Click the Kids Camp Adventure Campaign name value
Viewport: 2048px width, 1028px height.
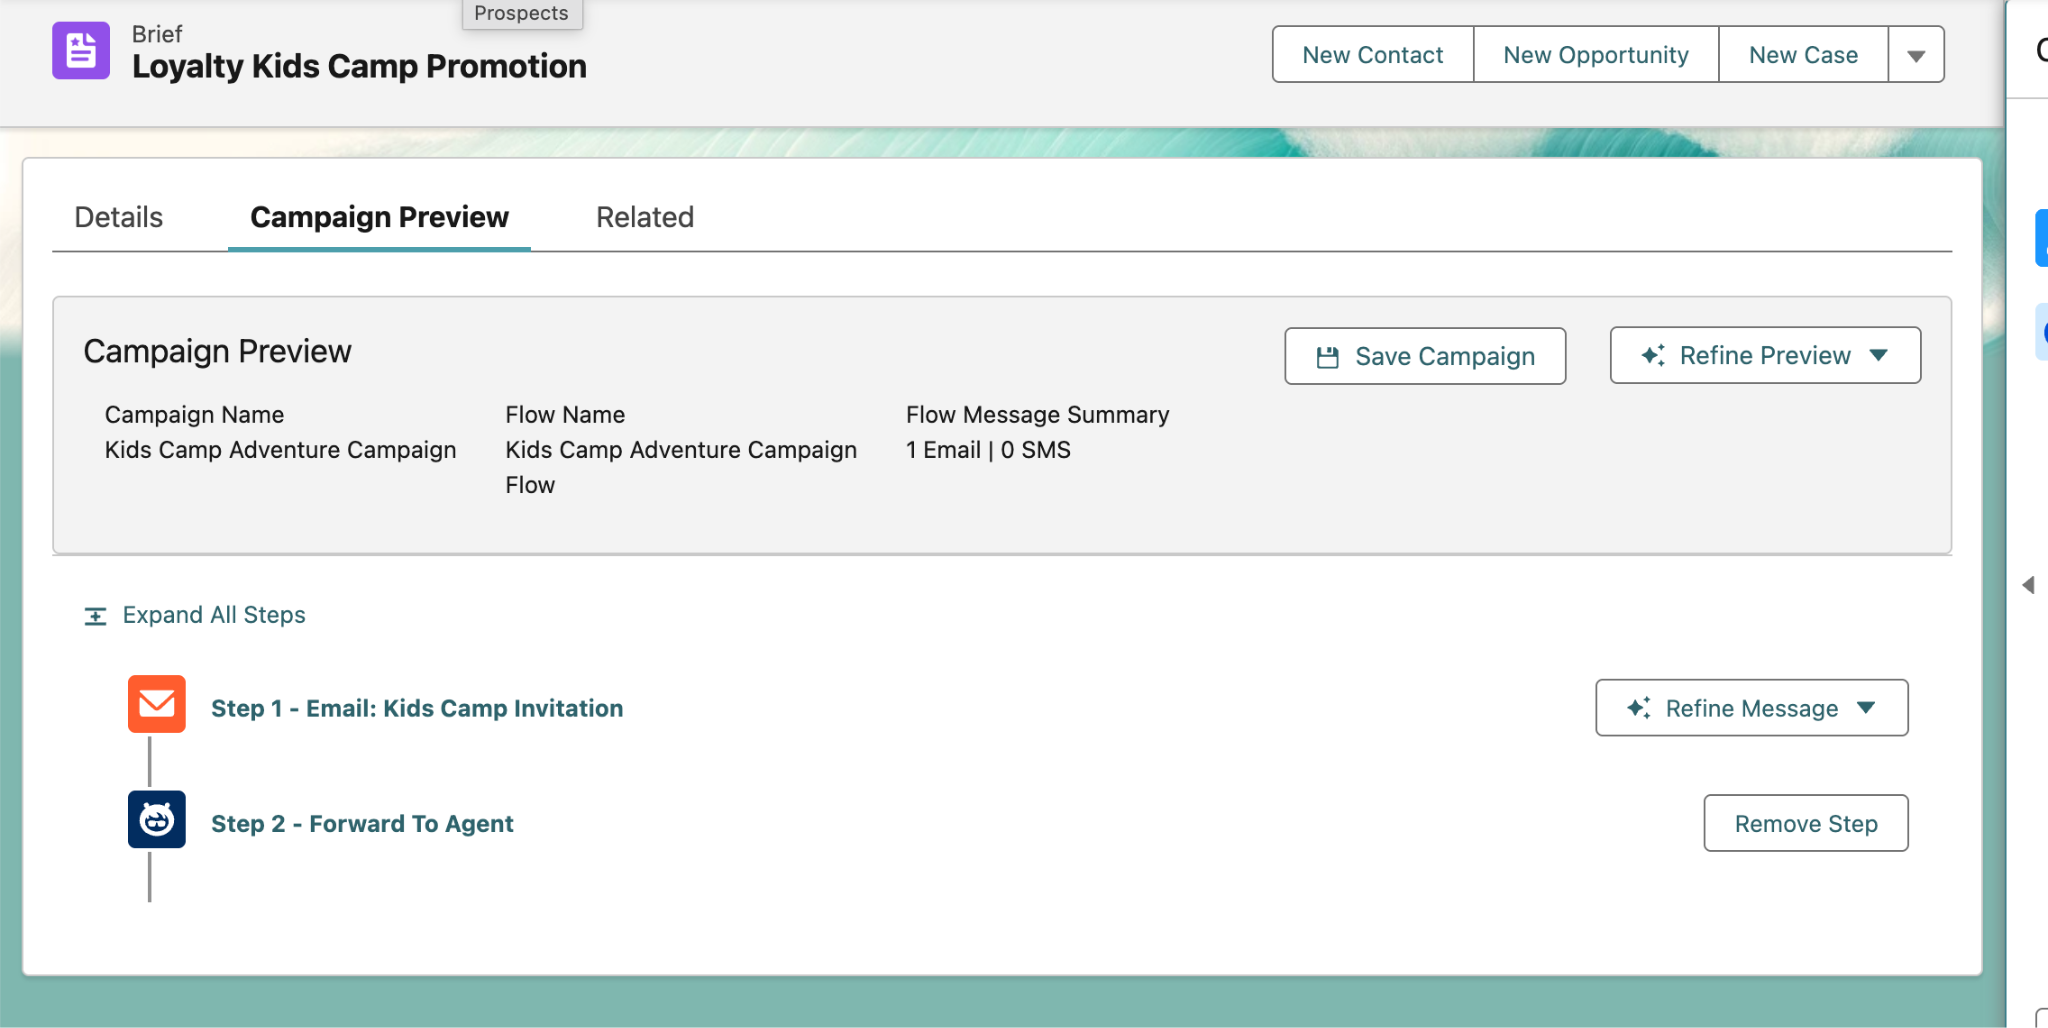tap(280, 450)
